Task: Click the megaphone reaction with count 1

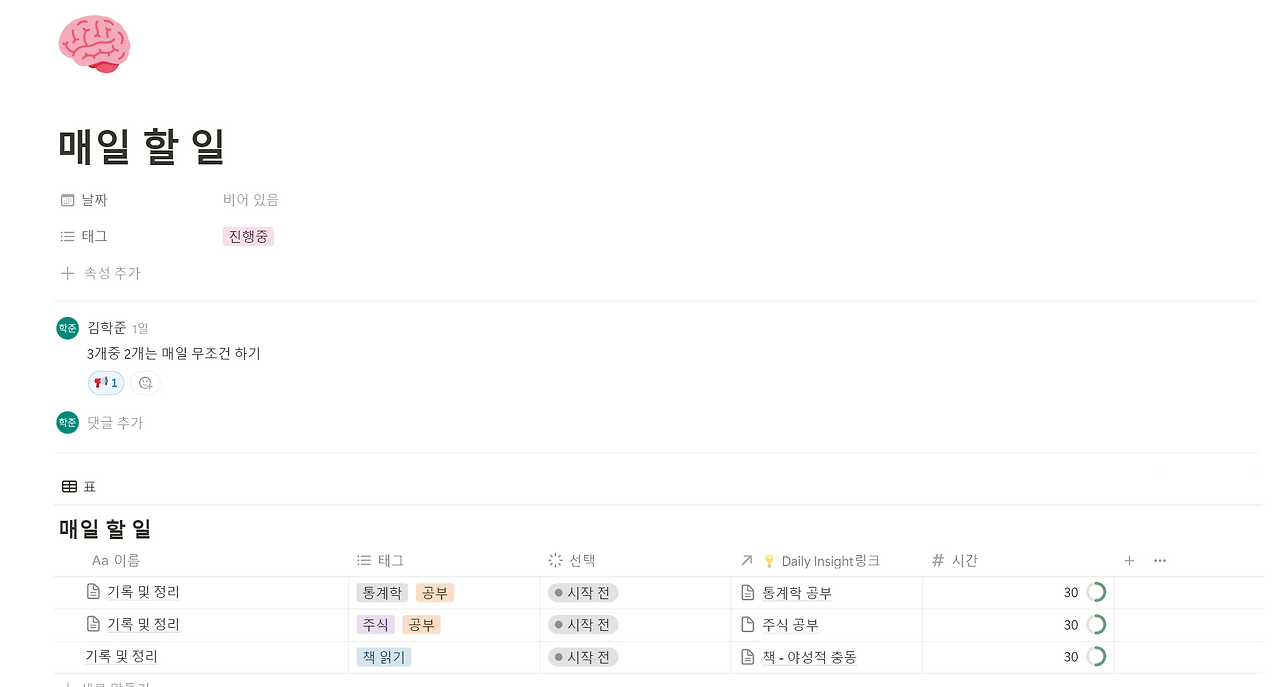Action: tap(106, 383)
